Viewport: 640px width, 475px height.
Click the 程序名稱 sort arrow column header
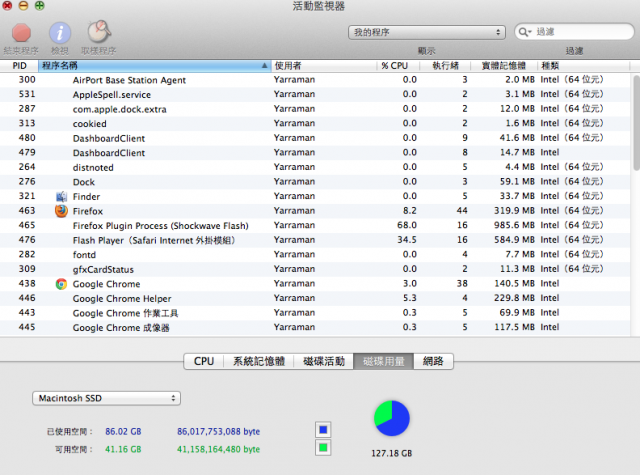(x=155, y=66)
